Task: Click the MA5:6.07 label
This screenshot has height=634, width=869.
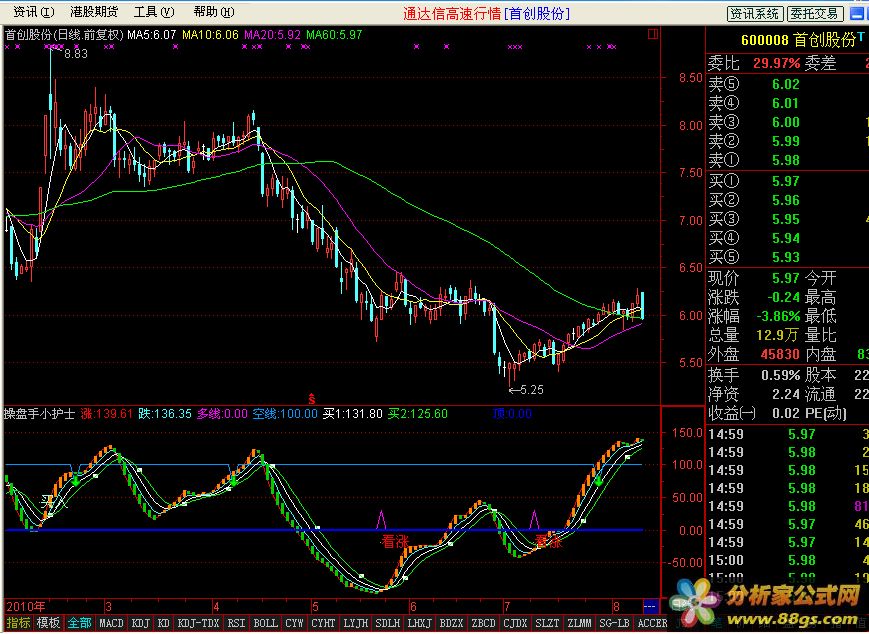Action: point(151,35)
